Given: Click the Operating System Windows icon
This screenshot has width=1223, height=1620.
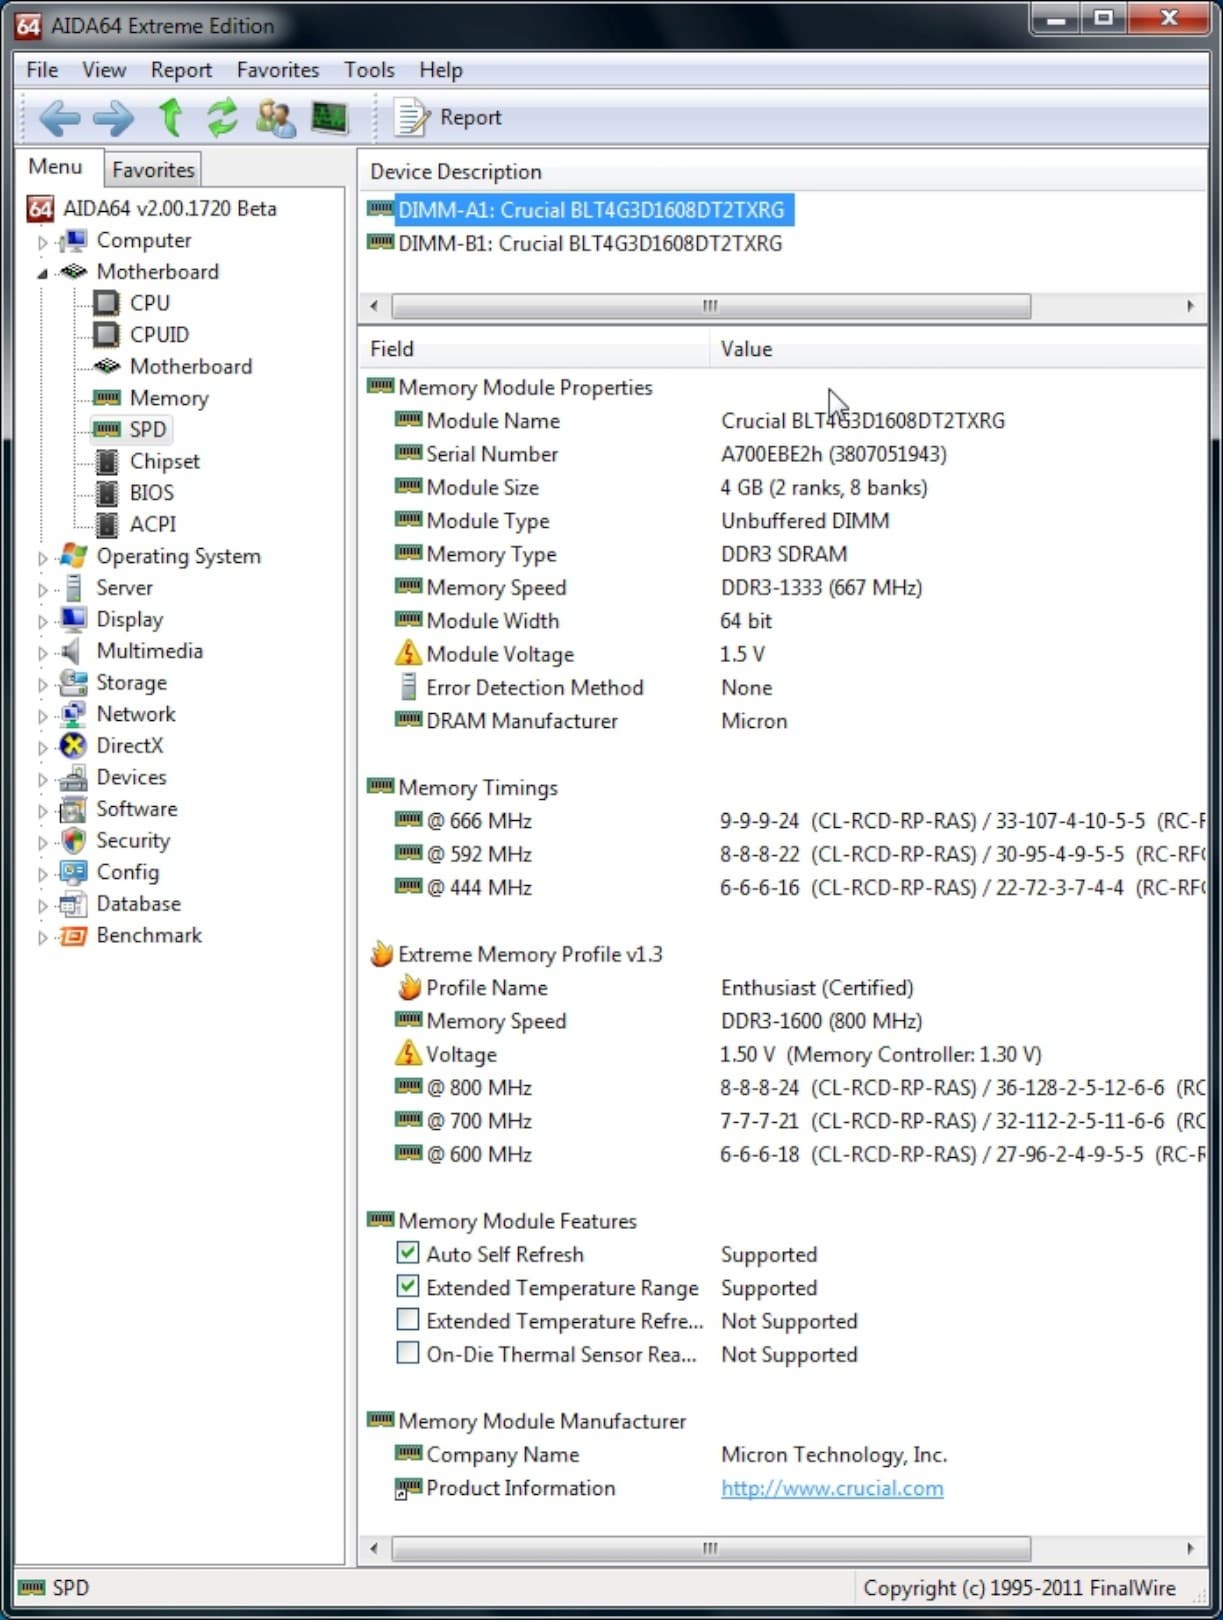Looking at the screenshot, I should (73, 556).
